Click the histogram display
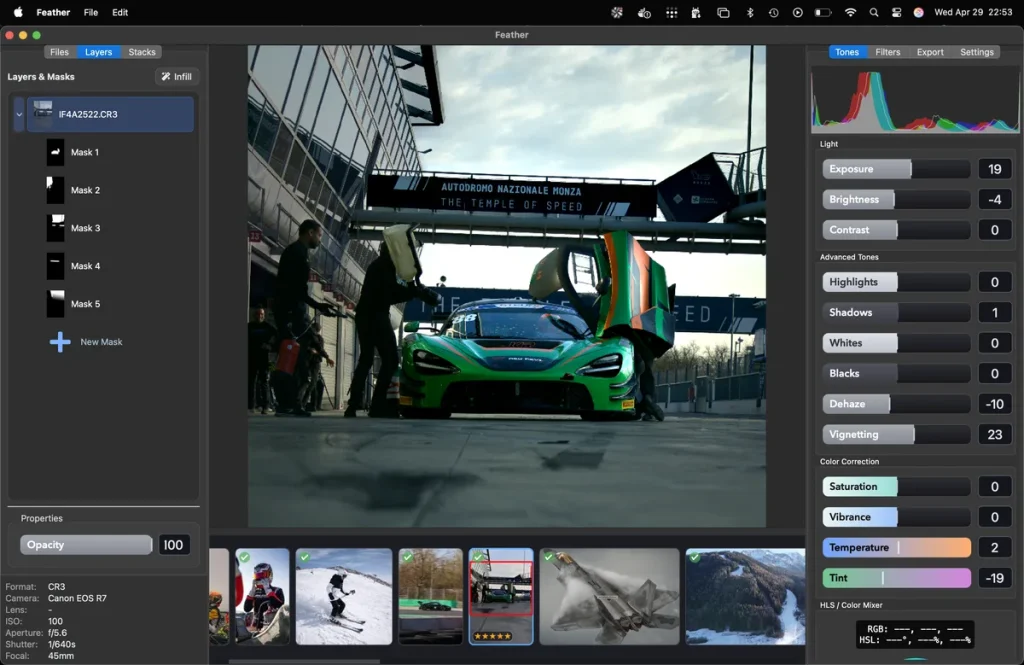 pyautogui.click(x=915, y=101)
